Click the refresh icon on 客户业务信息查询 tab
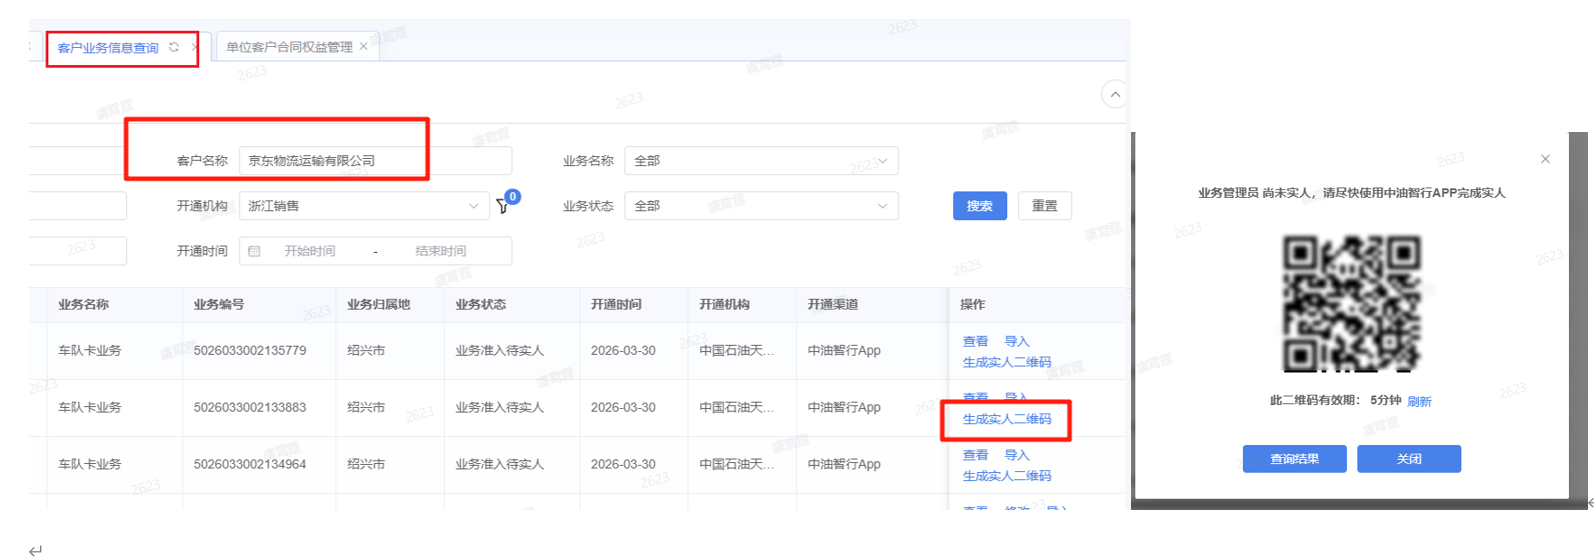This screenshot has height=557, width=1594. (x=174, y=47)
